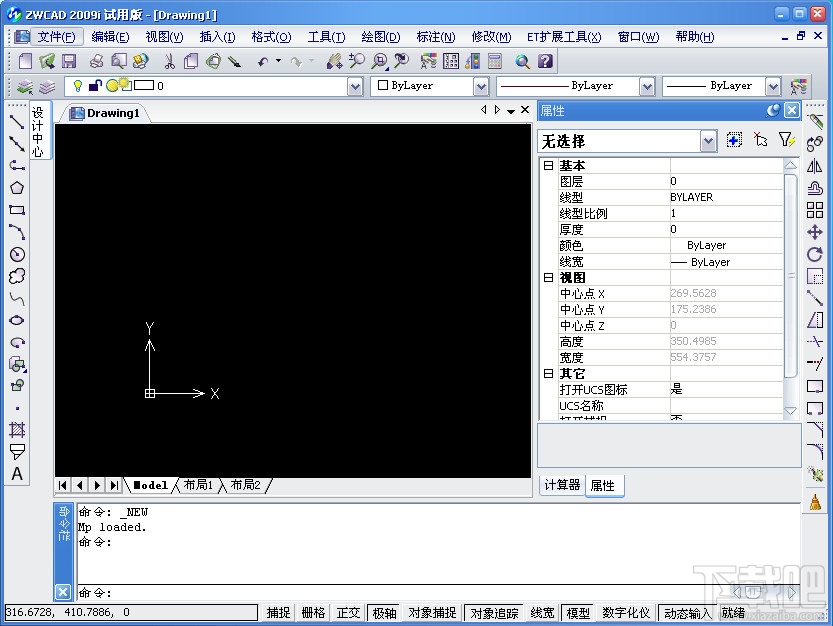Select the Hatch tool
The image size is (833, 626).
tap(17, 429)
